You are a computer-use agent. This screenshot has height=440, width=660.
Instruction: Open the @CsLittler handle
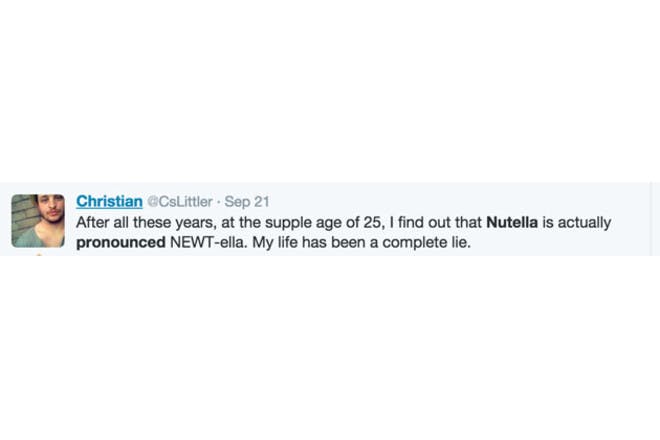(x=180, y=202)
